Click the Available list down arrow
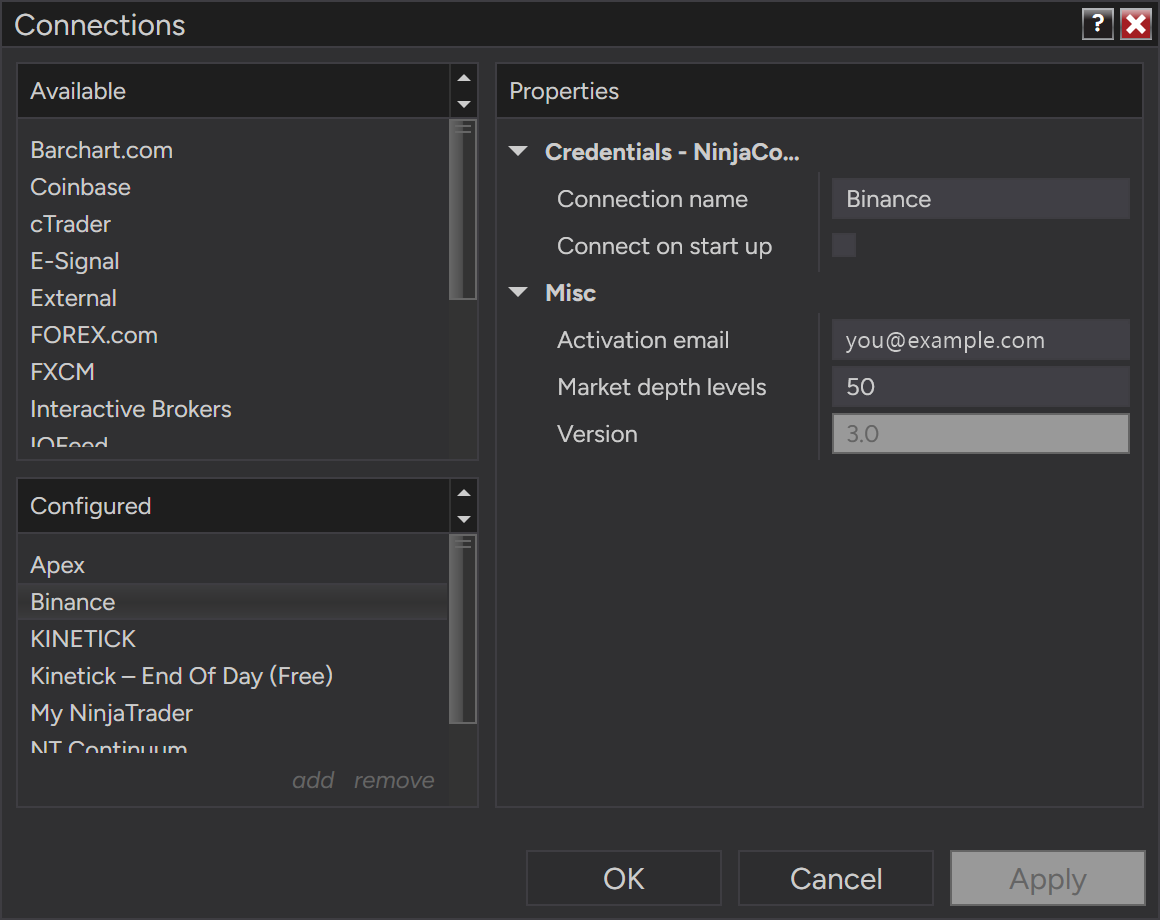Image resolution: width=1160 pixels, height=920 pixels. (464, 104)
